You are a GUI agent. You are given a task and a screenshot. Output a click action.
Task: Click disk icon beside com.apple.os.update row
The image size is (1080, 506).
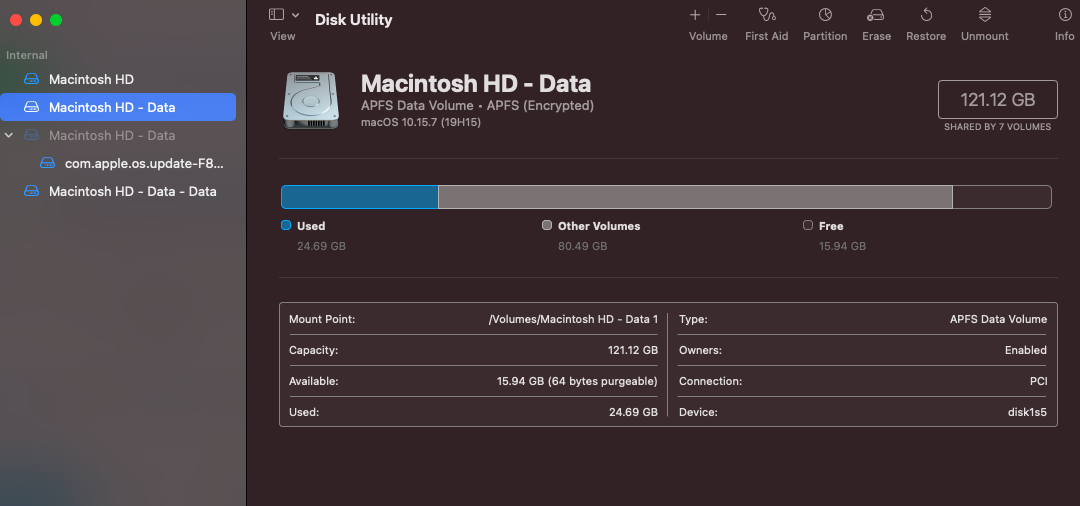coord(48,164)
